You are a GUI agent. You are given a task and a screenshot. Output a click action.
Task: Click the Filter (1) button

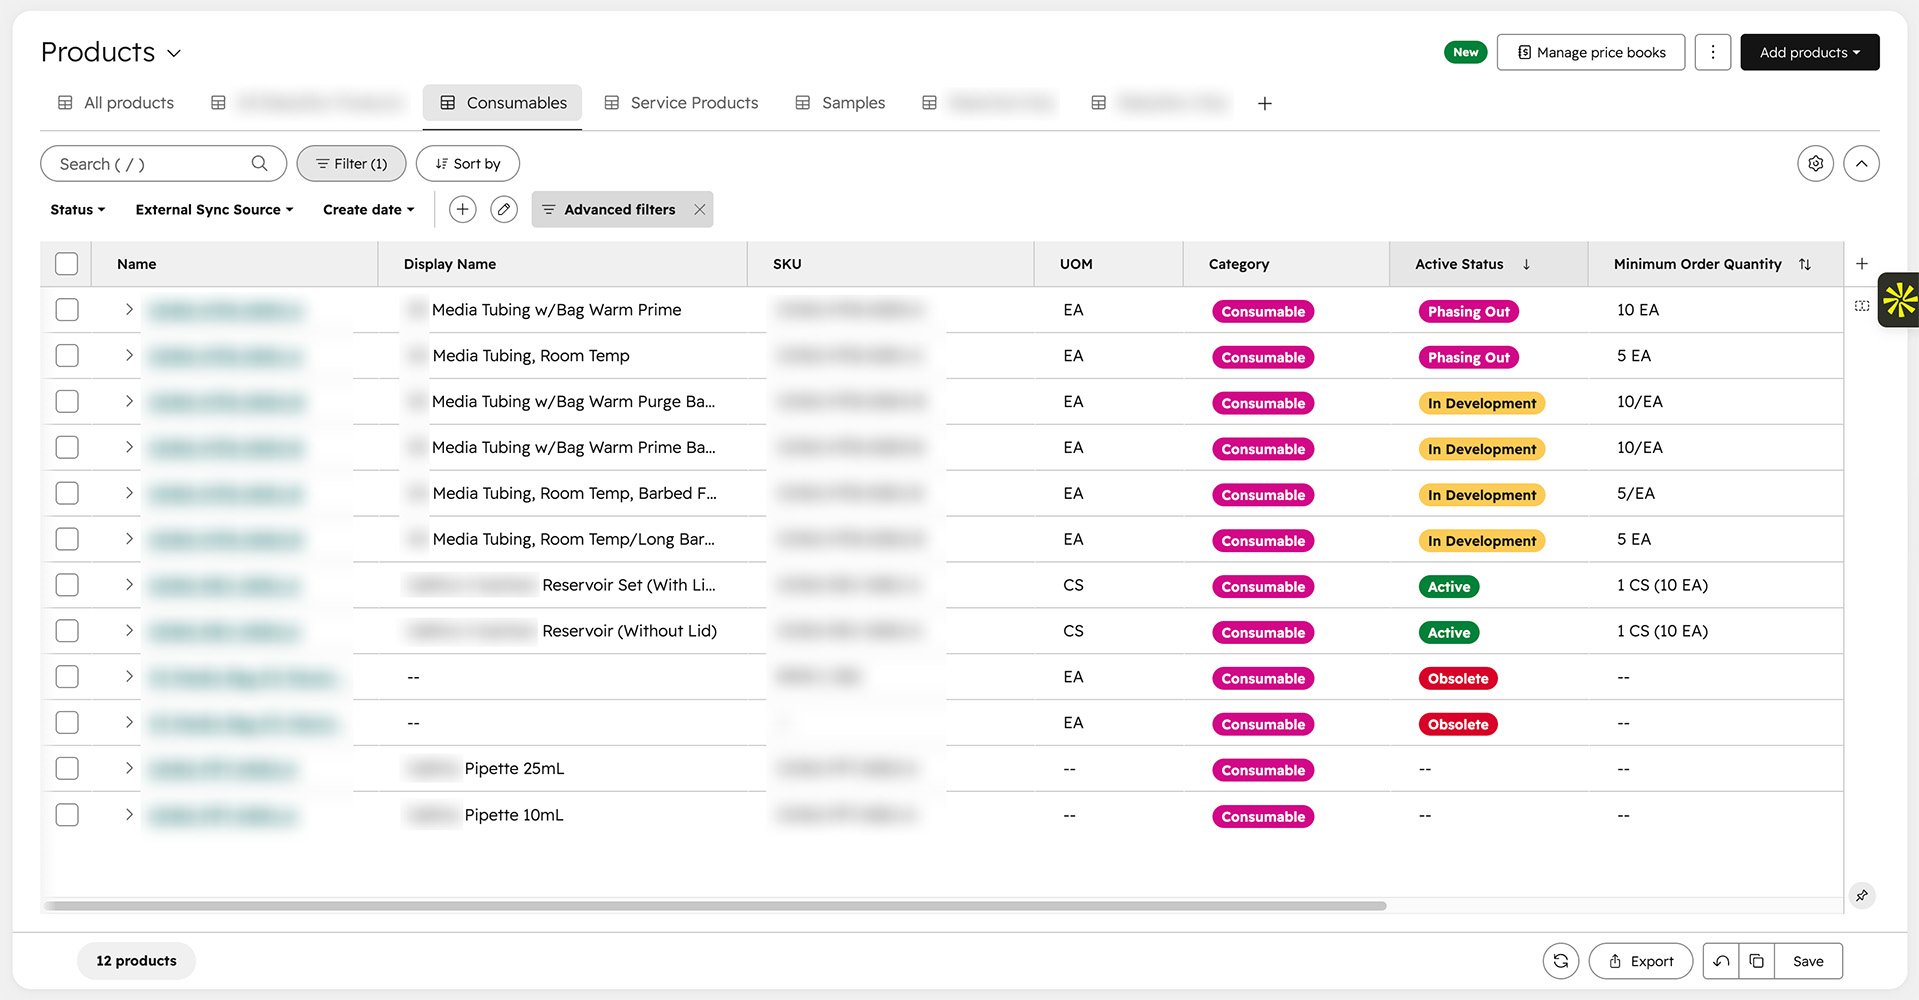pos(351,163)
